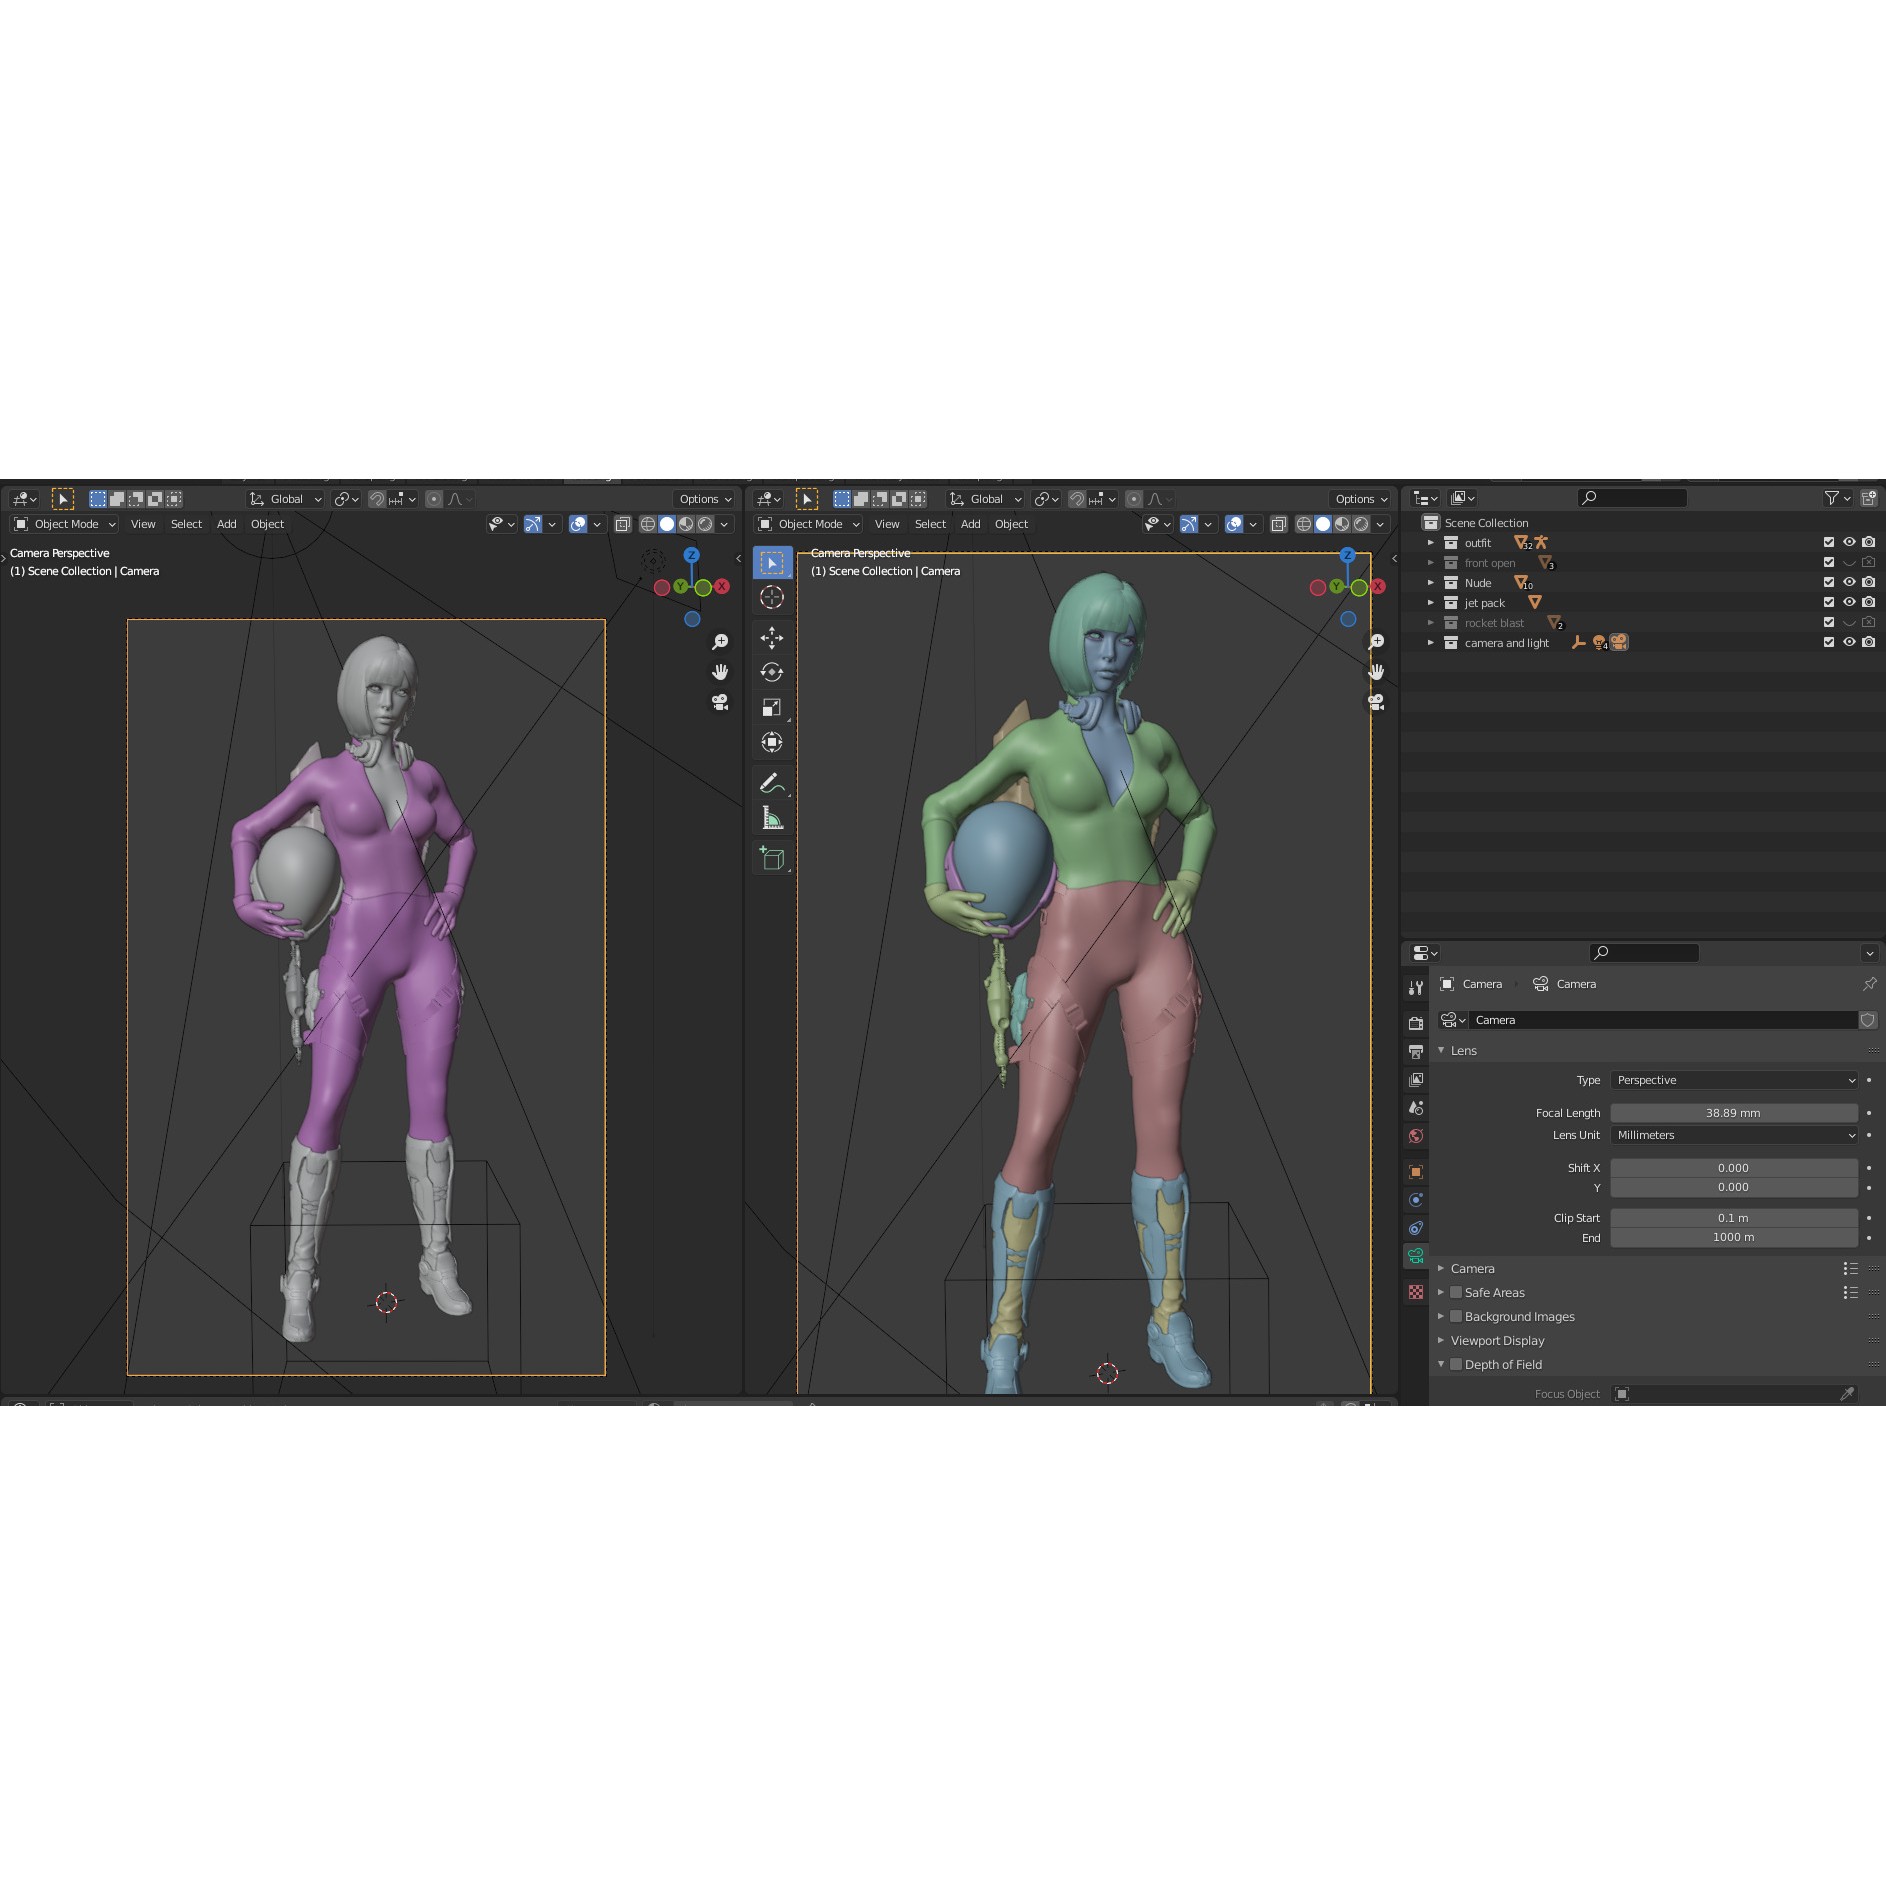
Task: Select the Rotate tool
Action: tap(772, 672)
